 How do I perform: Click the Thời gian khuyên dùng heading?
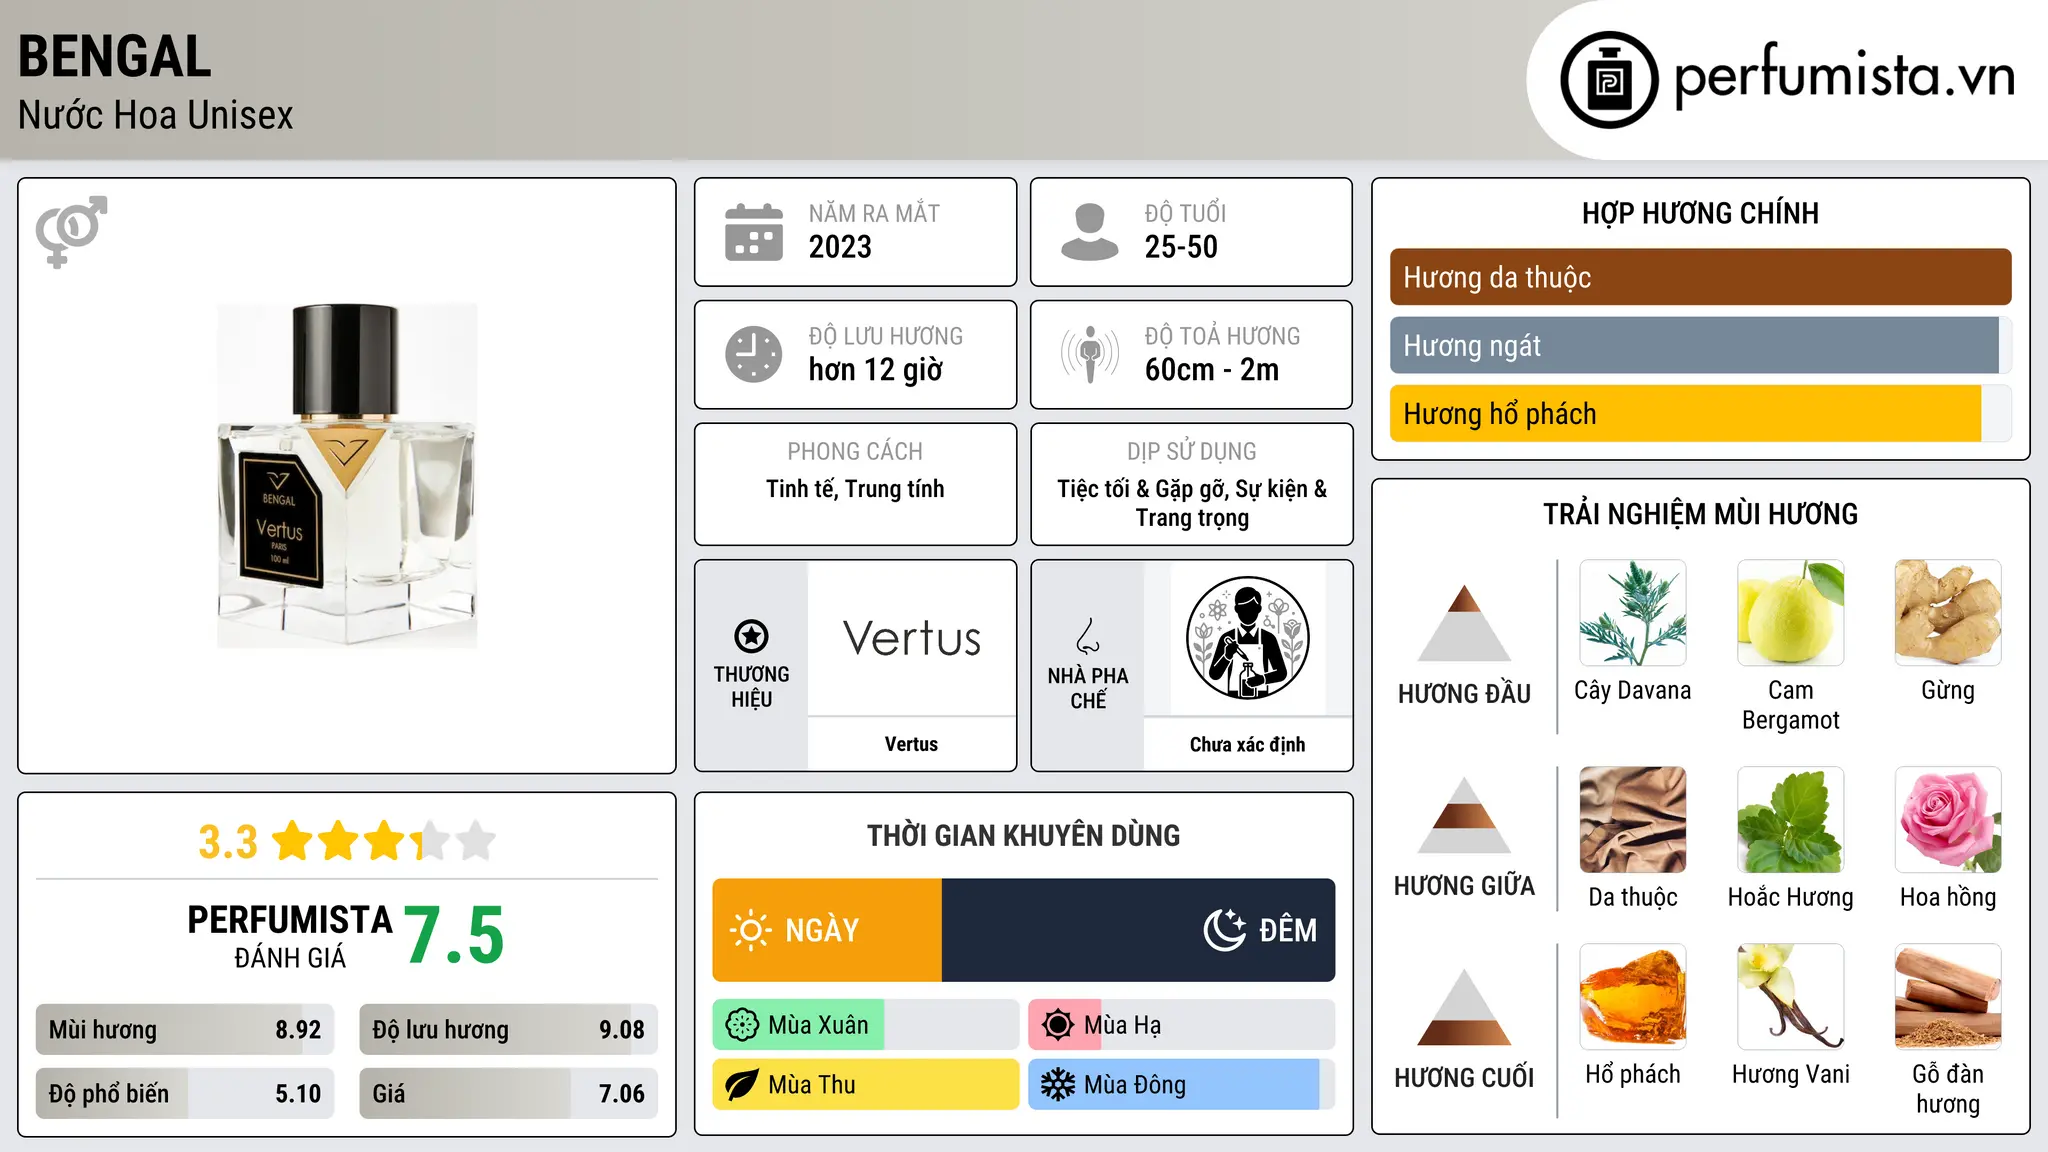(1023, 835)
